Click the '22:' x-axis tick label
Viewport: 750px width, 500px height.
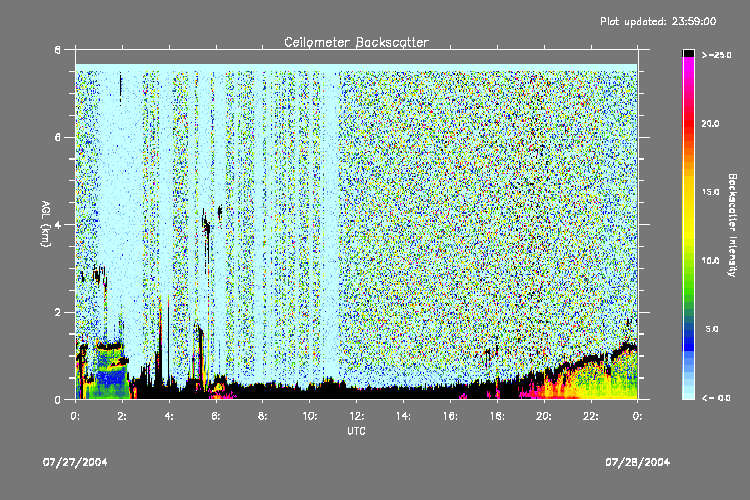(591, 416)
